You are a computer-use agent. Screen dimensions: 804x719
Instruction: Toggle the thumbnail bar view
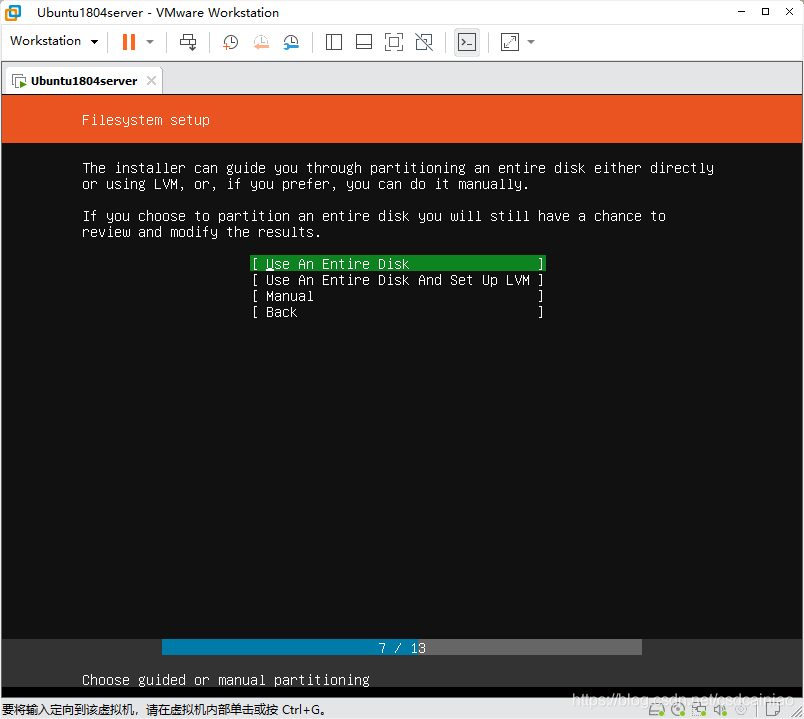[x=364, y=42]
